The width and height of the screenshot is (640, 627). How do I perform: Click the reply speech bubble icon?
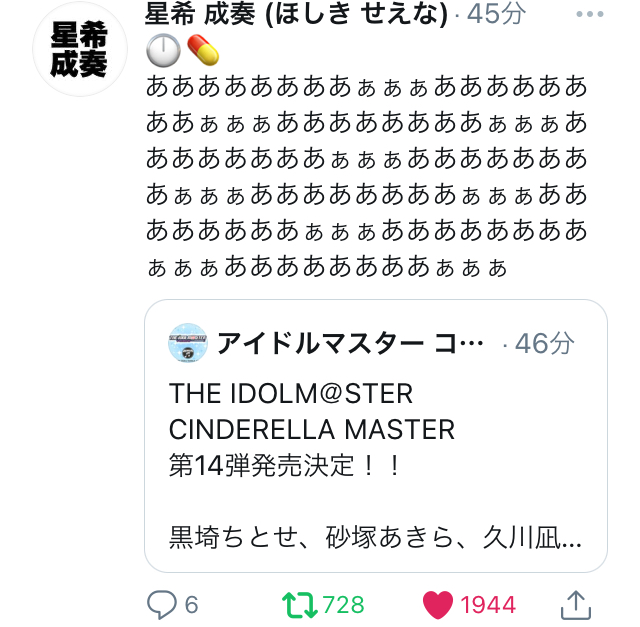[162, 604]
